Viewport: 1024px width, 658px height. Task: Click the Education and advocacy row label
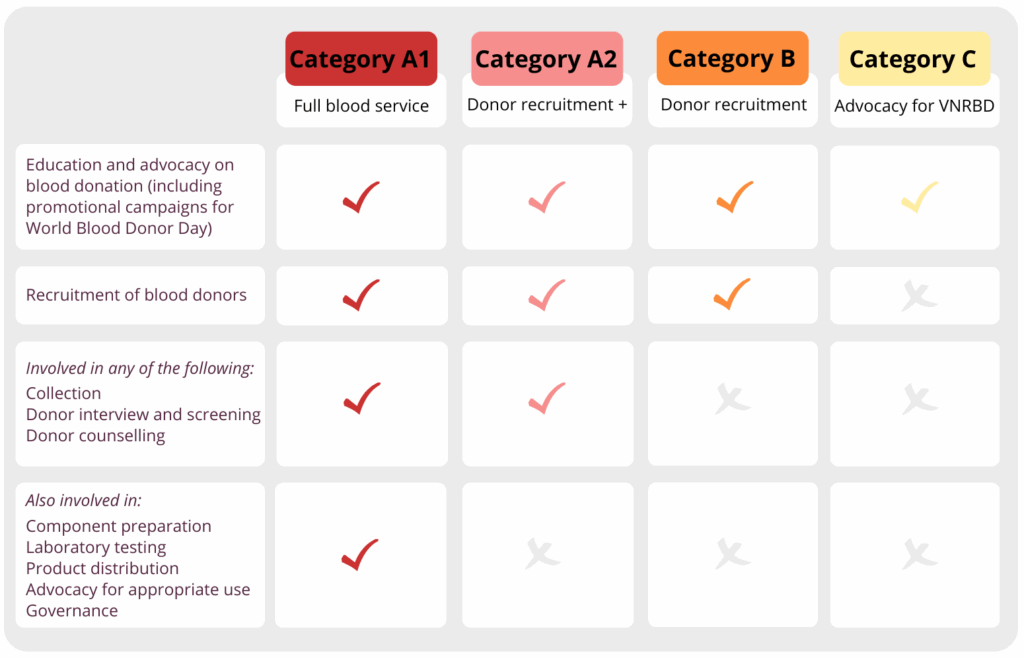130,196
